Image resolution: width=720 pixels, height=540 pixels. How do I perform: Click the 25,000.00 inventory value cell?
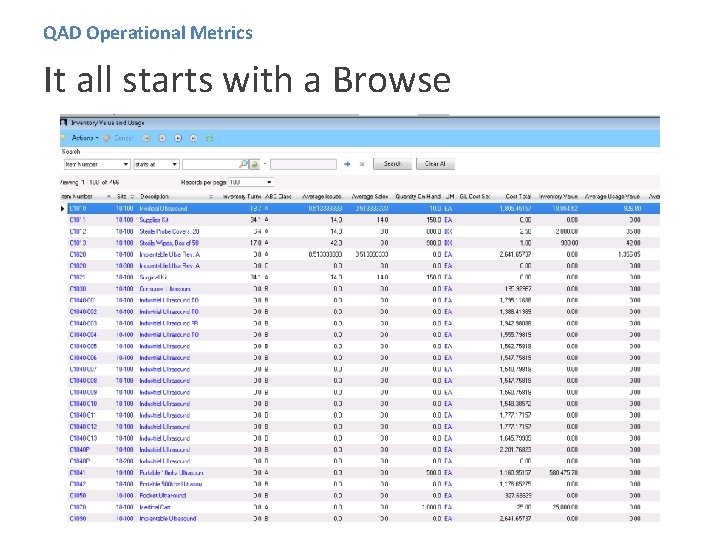coord(567,507)
